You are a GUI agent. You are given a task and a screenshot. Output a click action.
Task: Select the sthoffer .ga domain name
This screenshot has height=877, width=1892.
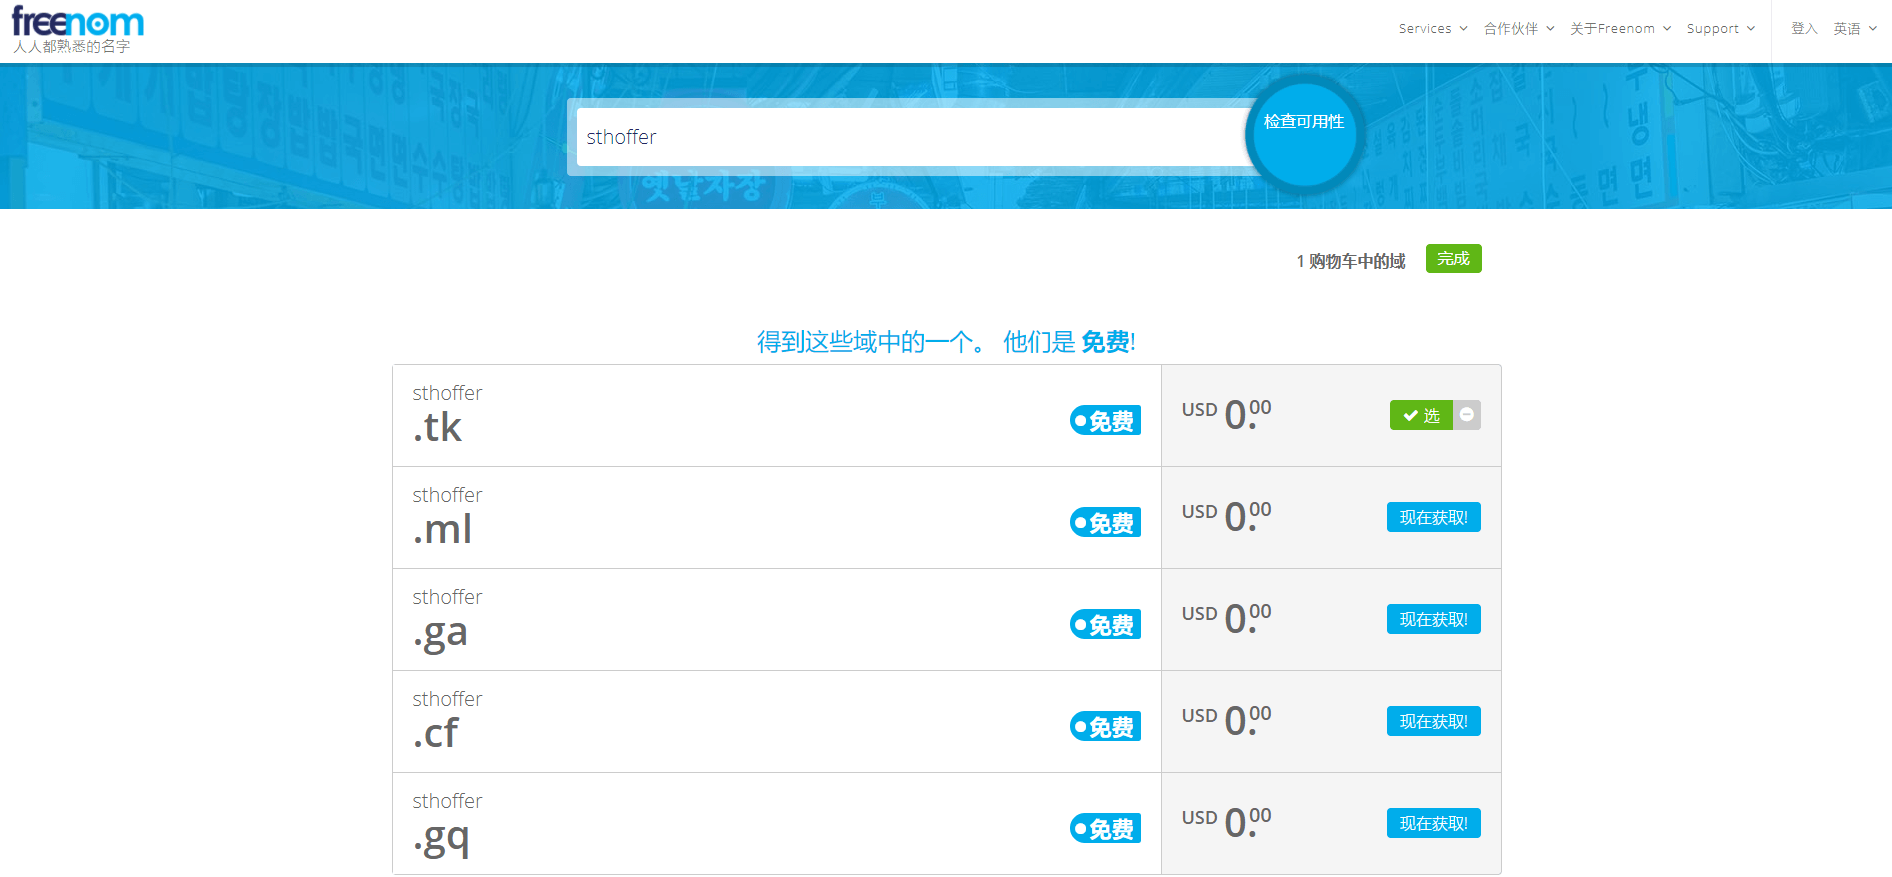click(x=447, y=620)
